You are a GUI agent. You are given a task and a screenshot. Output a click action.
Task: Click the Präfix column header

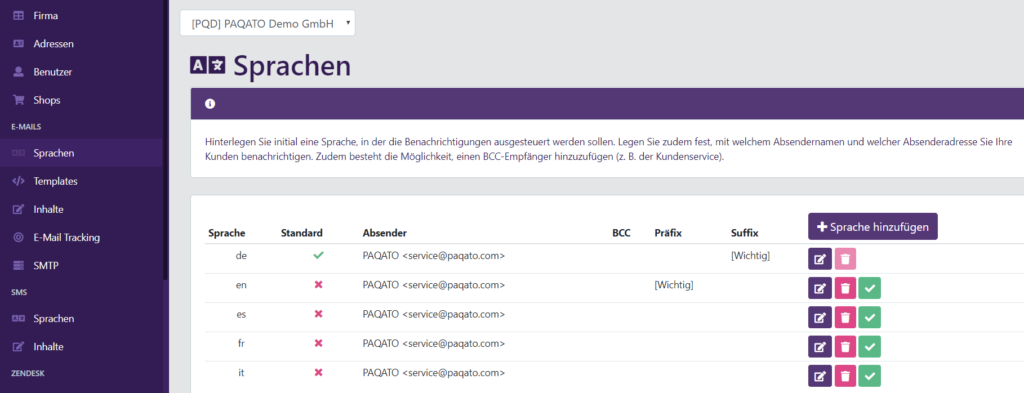point(668,233)
